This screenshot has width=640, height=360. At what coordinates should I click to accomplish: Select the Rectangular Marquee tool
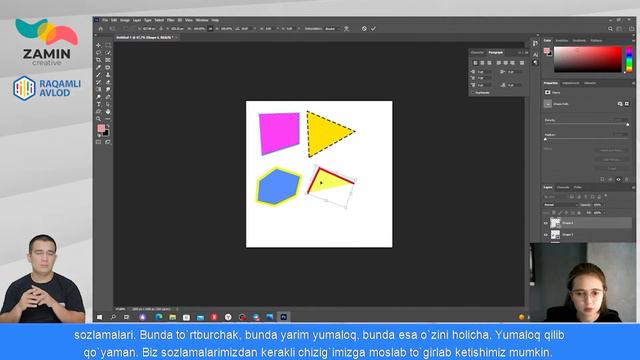pos(108,45)
